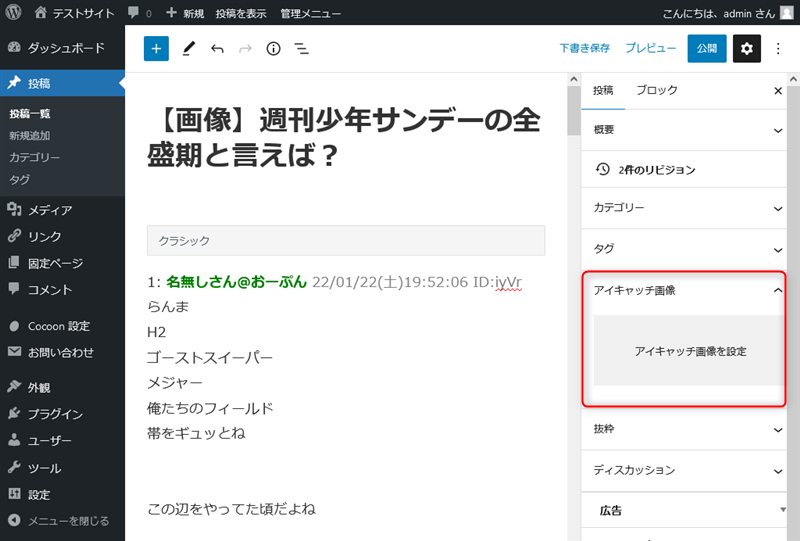Switch to the 投稿 settings tab

[603, 90]
